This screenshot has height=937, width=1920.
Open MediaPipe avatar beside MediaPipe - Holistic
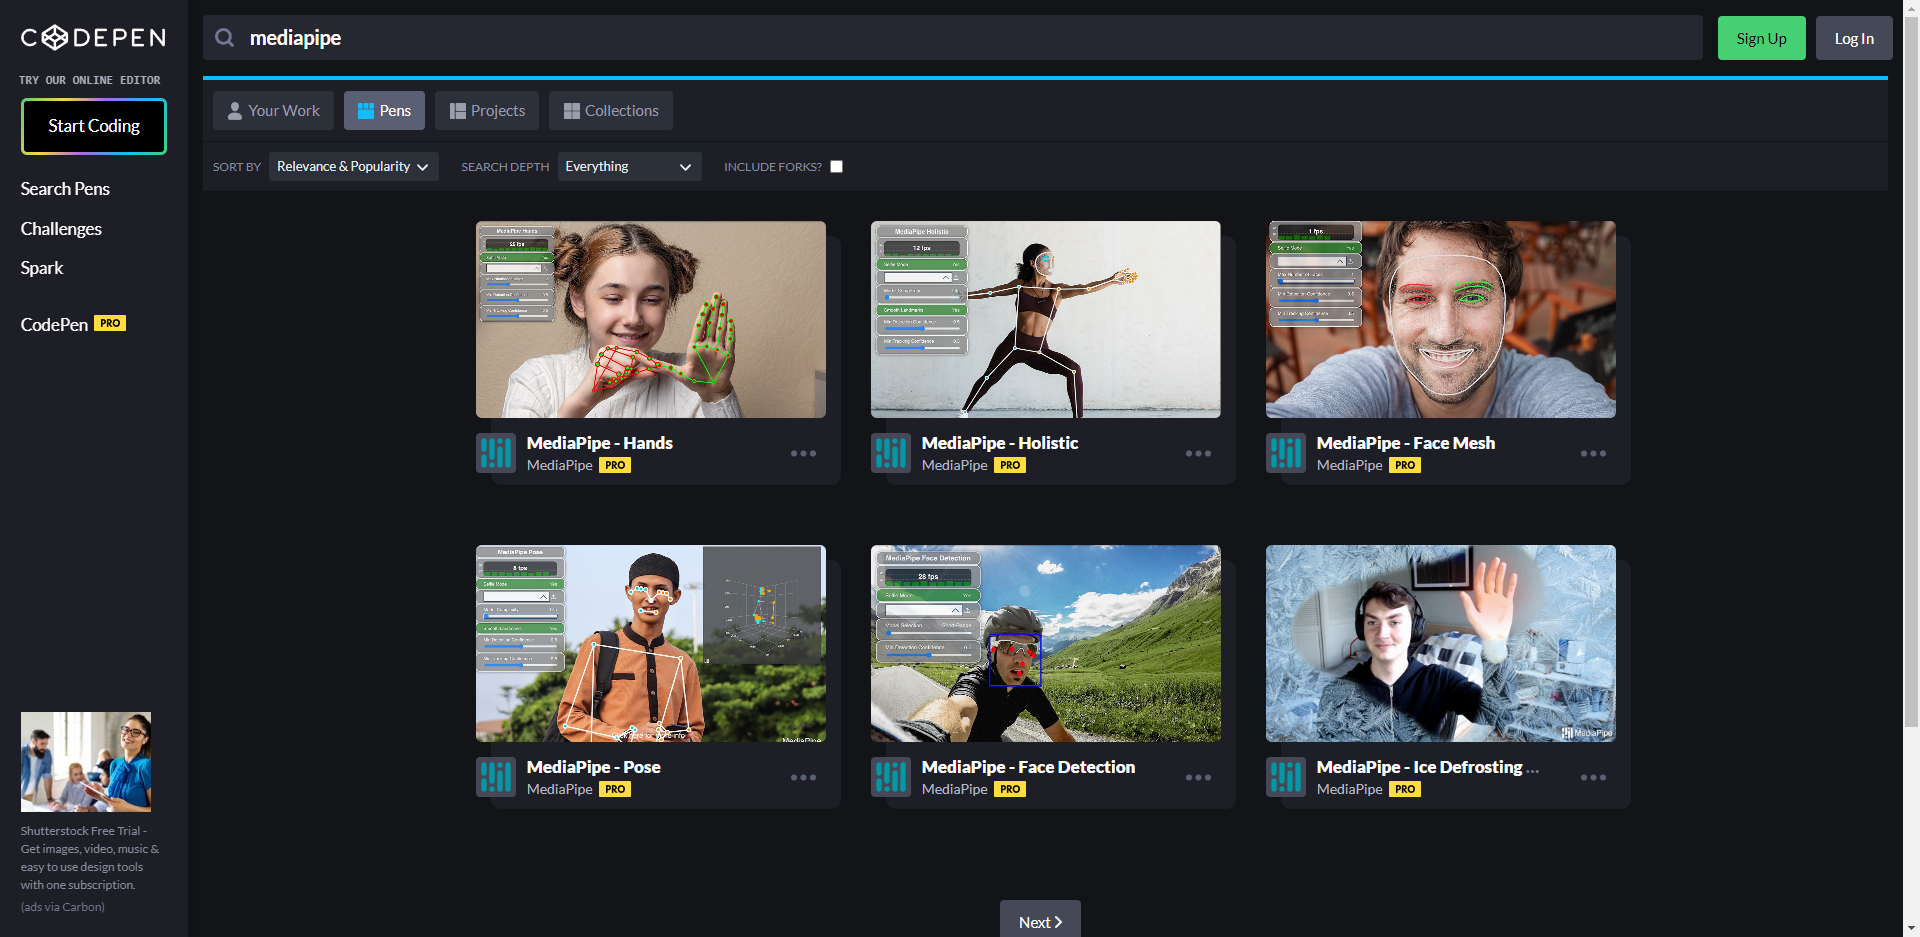tap(891, 453)
